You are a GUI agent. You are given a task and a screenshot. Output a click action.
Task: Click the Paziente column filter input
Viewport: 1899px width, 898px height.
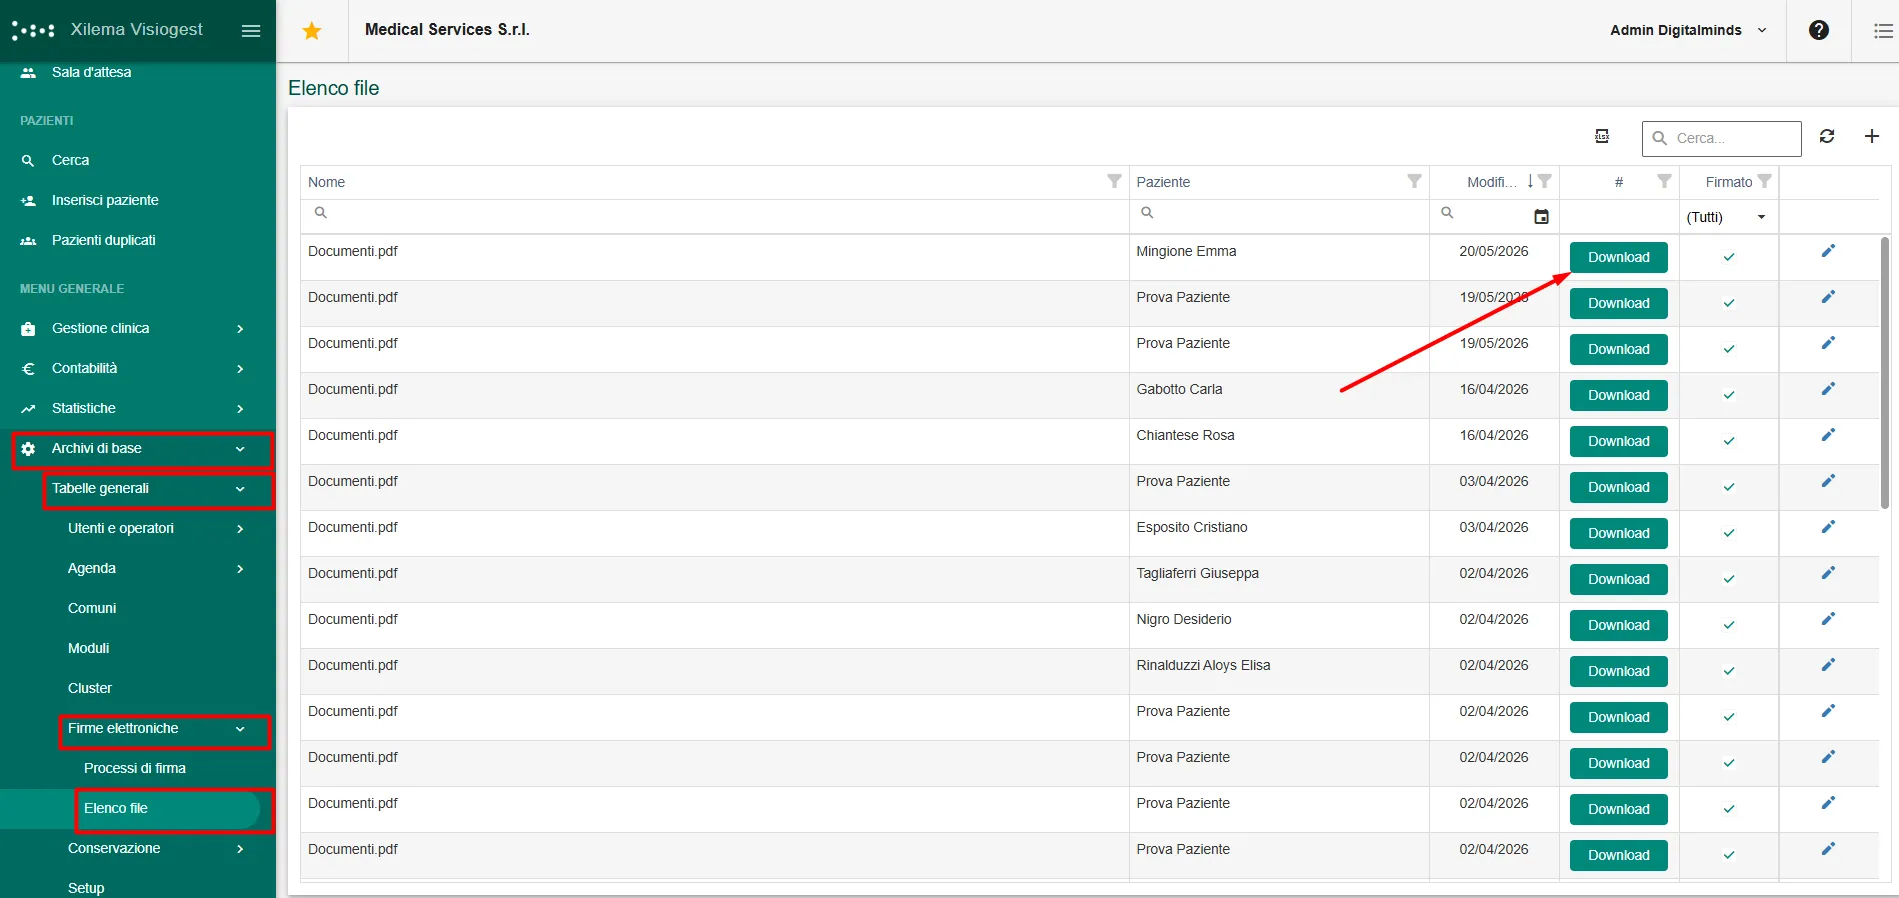click(x=1279, y=216)
